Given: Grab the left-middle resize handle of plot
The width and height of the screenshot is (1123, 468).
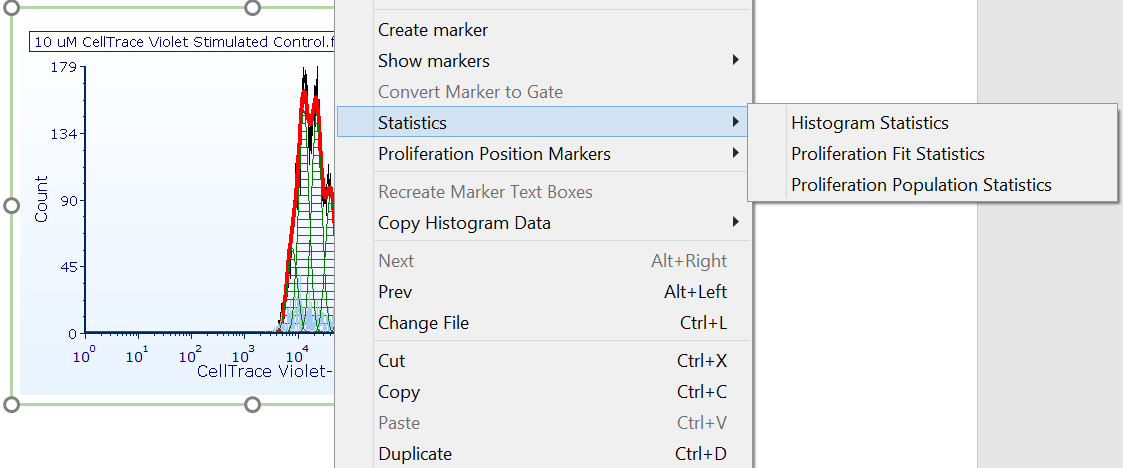Looking at the screenshot, I should click(12, 205).
